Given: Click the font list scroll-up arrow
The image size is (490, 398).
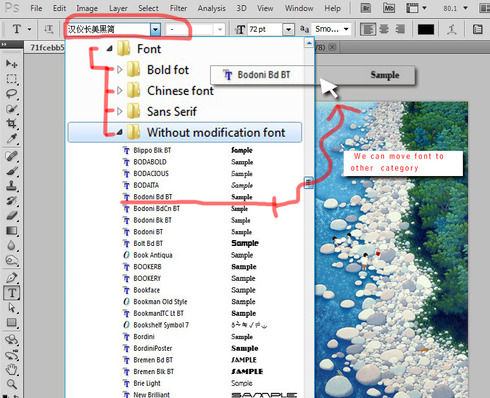Looking at the screenshot, I should (x=309, y=43).
